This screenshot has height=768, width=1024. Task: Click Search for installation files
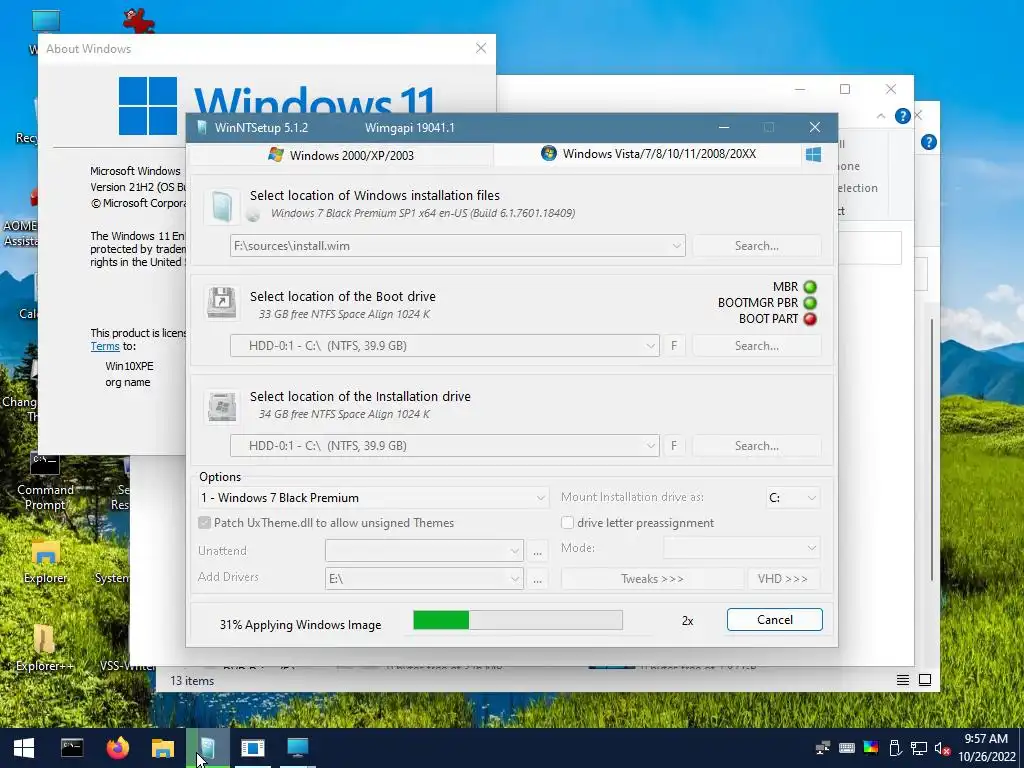[756, 246]
